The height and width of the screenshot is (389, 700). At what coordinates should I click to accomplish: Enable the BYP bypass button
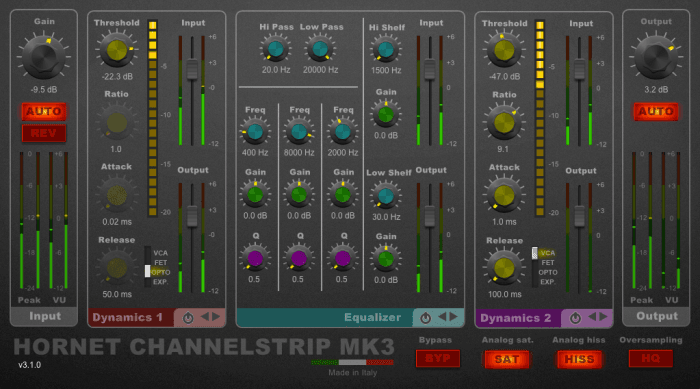(x=438, y=359)
